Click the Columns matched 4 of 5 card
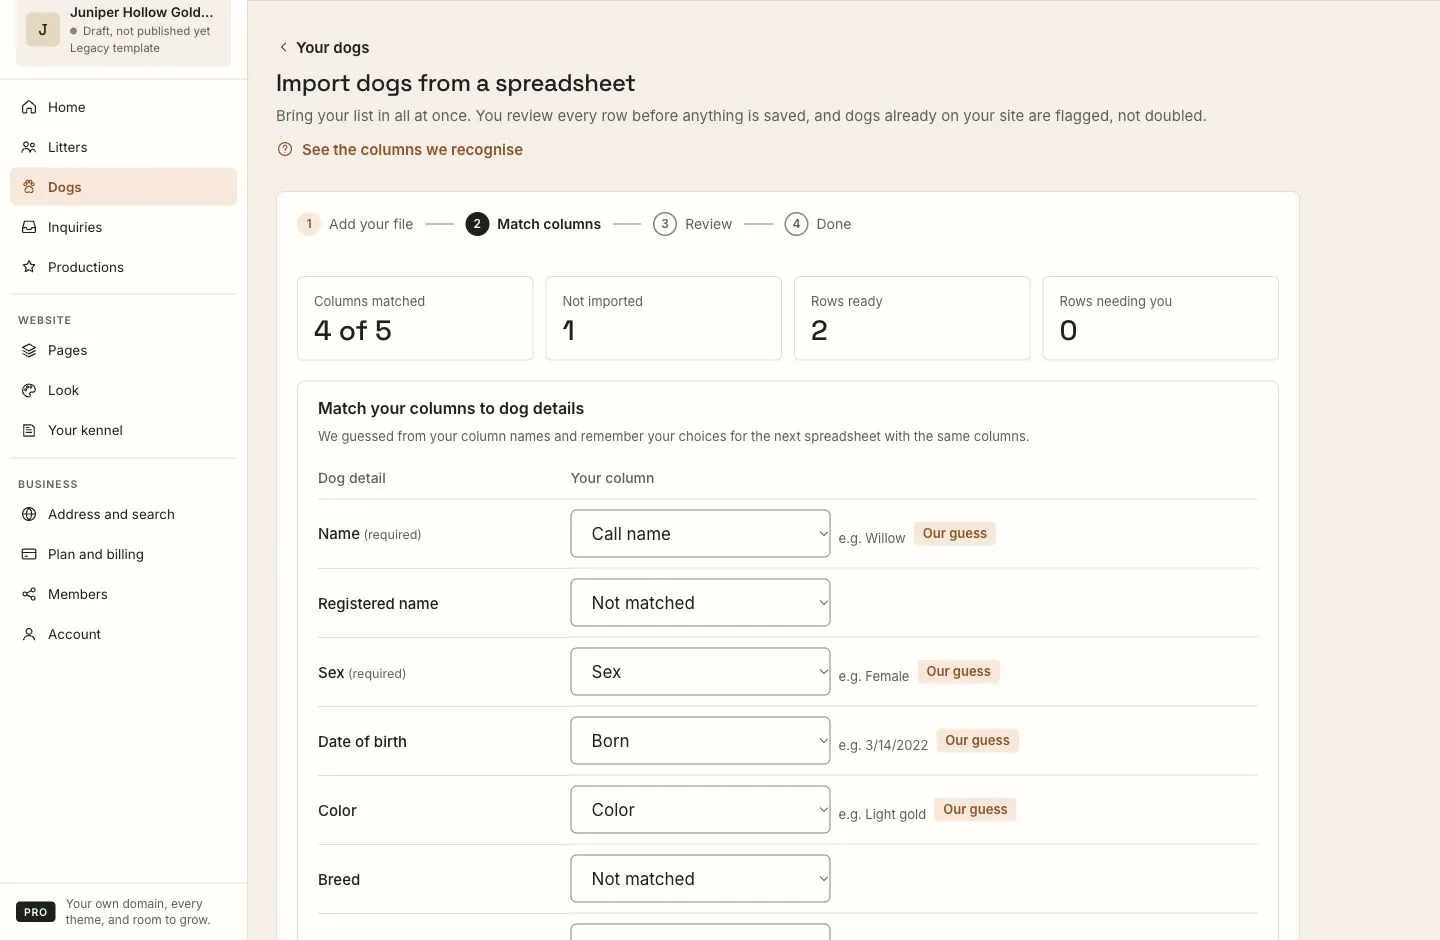This screenshot has width=1440, height=940. click(x=415, y=318)
